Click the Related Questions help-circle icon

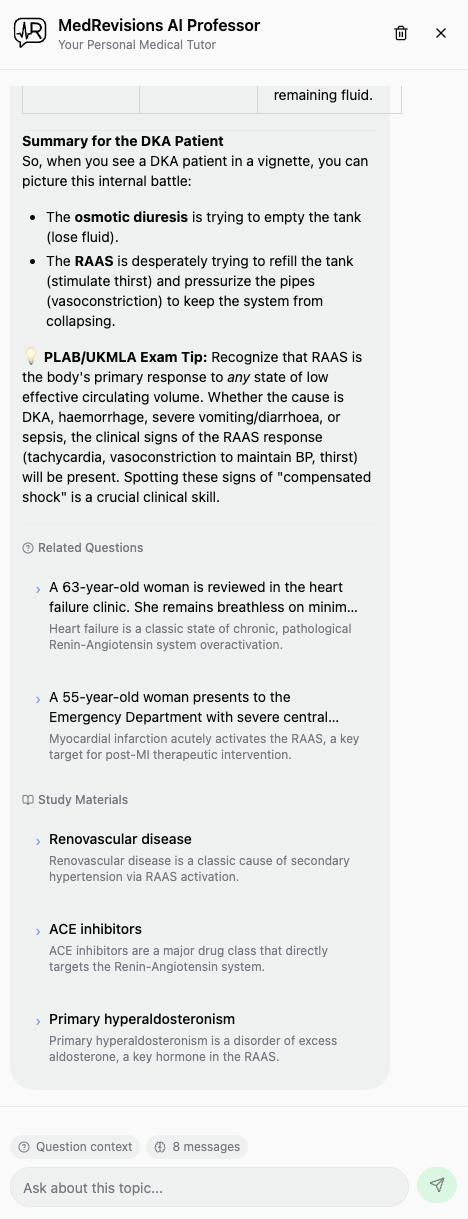[x=28, y=548]
